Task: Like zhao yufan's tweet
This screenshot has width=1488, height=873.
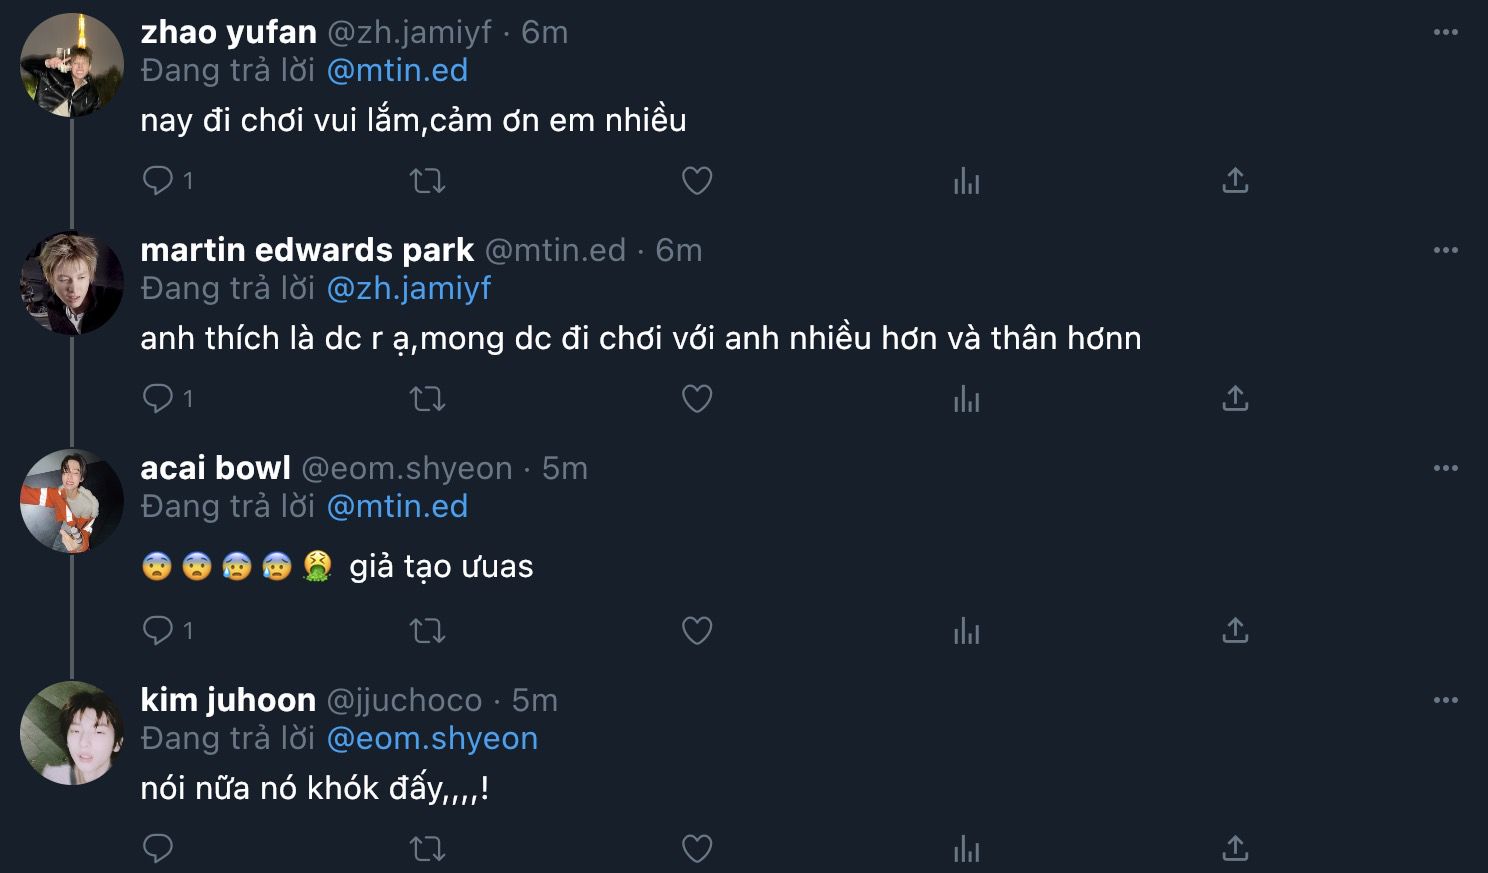Action: point(697,181)
